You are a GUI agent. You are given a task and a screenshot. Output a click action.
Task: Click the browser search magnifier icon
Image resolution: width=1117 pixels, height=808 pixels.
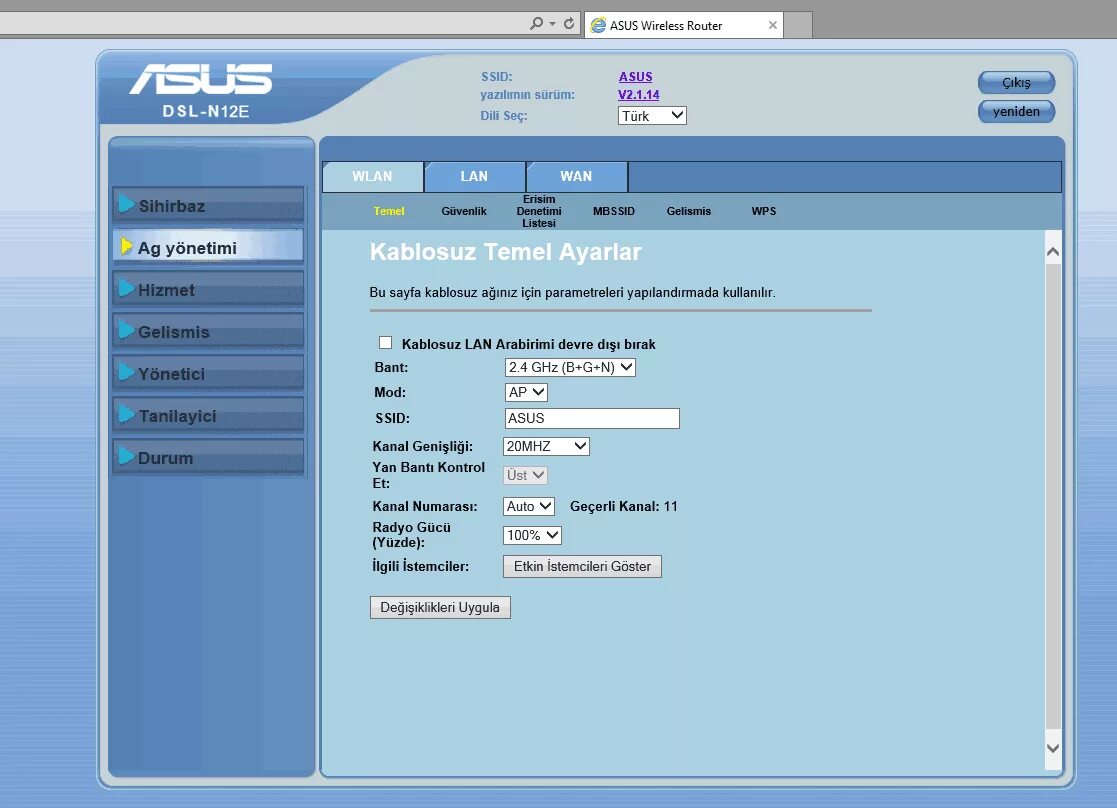(x=536, y=24)
